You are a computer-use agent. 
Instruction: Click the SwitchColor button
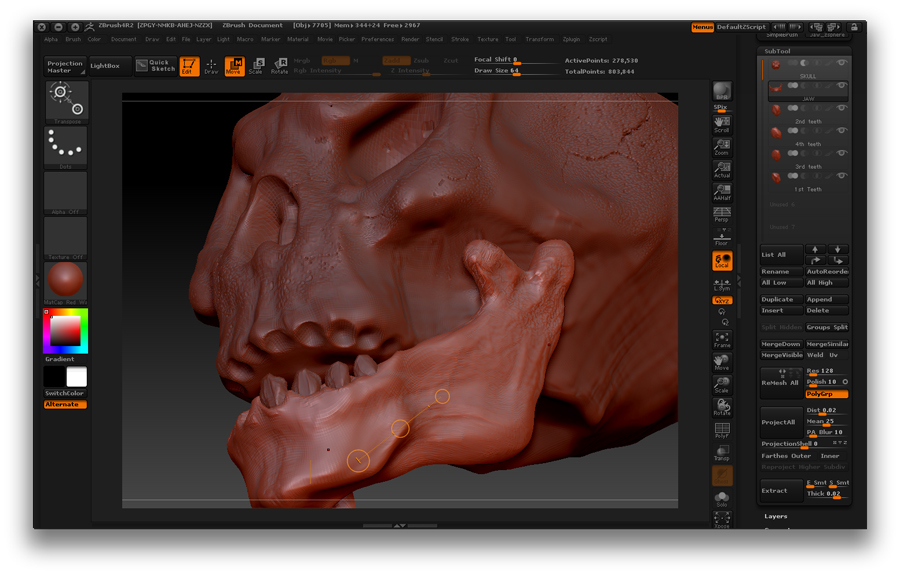pyautogui.click(x=65, y=394)
